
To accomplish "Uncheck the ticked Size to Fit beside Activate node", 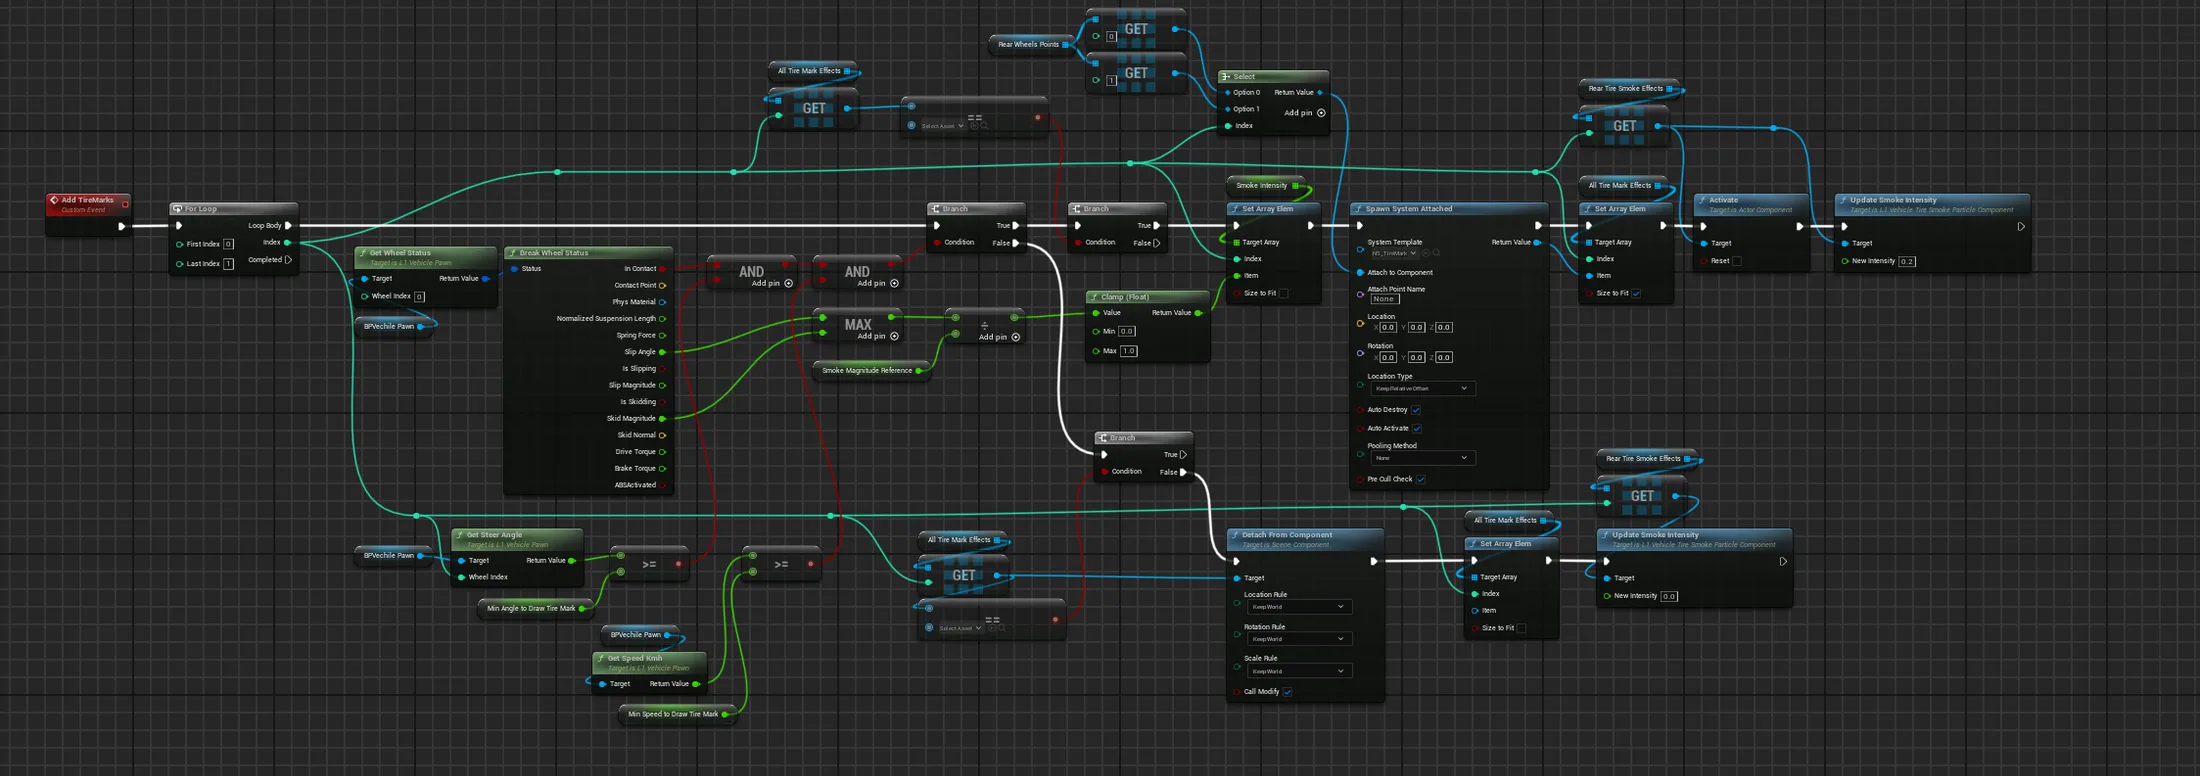I will point(1636,293).
